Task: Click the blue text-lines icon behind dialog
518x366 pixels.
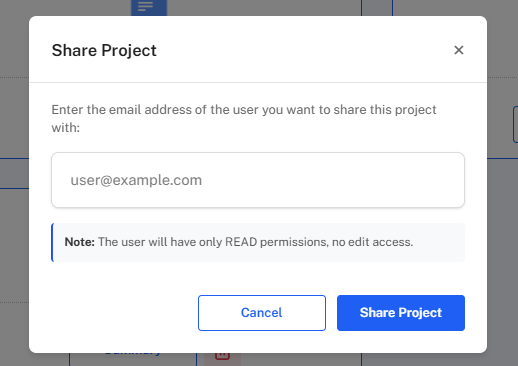Action: 149,7
